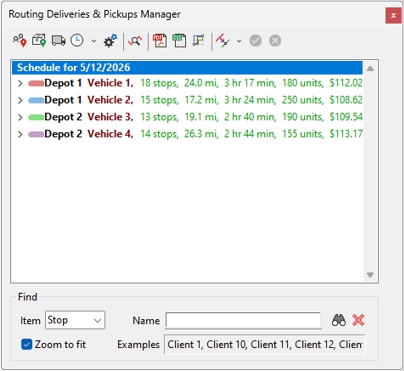This screenshot has height=371, width=404.
Task: Click the binoculars find button
Action: pos(339,320)
